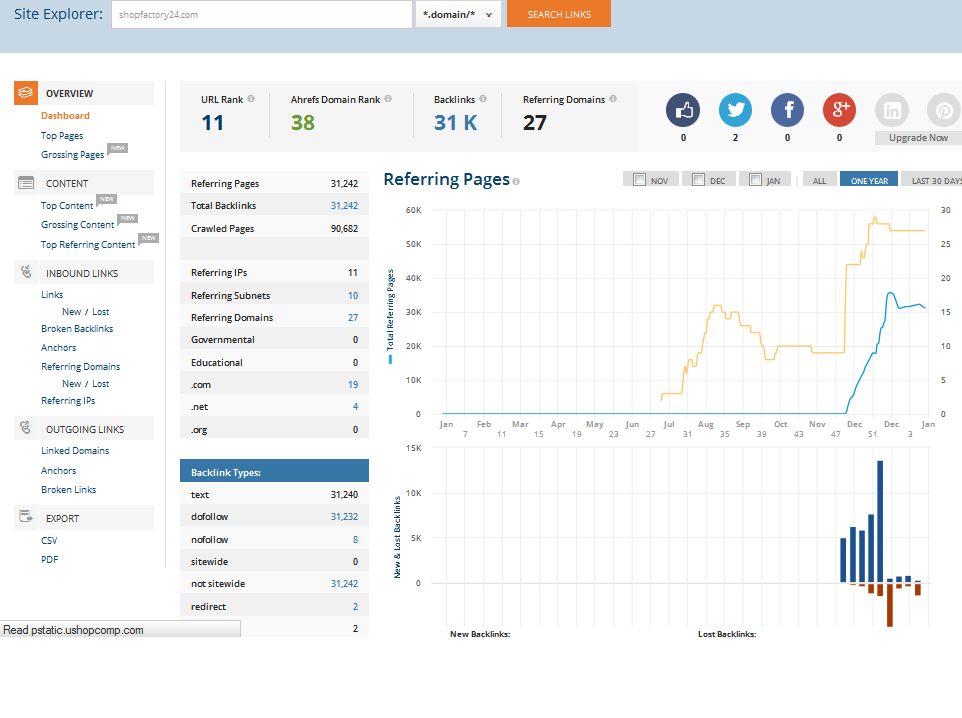
Task: Click the greyed LinkedIn icon
Action: [x=891, y=110]
